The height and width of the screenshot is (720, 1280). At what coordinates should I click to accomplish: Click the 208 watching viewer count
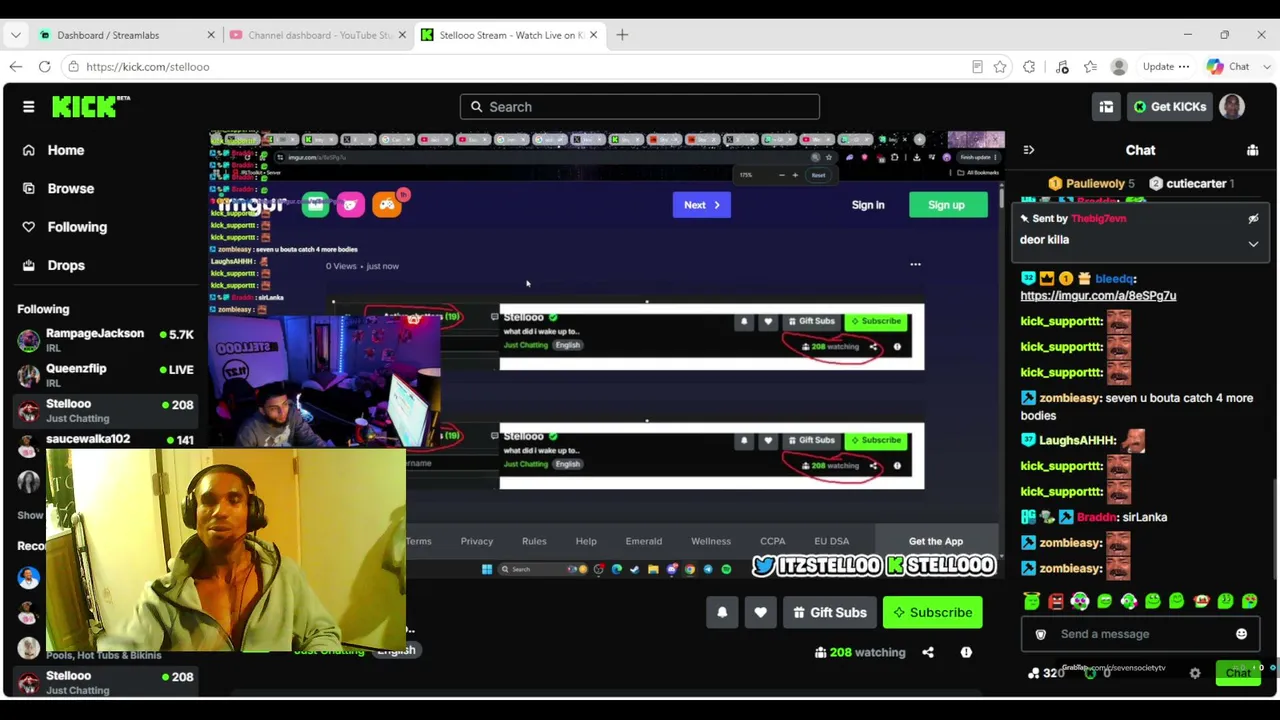click(859, 652)
